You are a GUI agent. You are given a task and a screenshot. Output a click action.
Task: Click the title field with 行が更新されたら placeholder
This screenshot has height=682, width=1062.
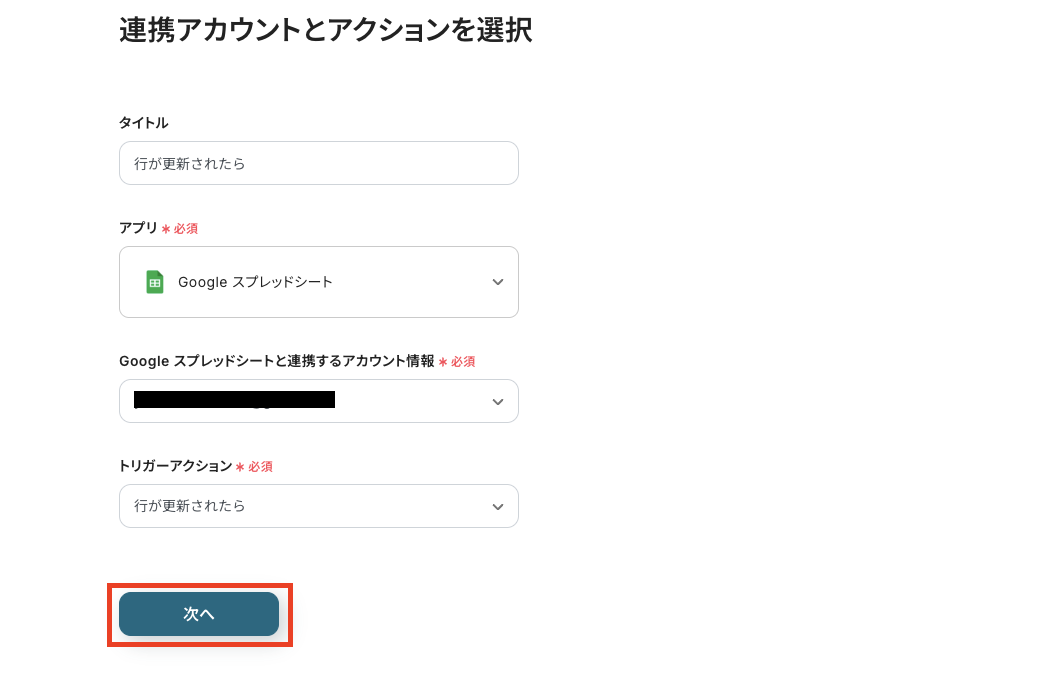click(x=318, y=163)
